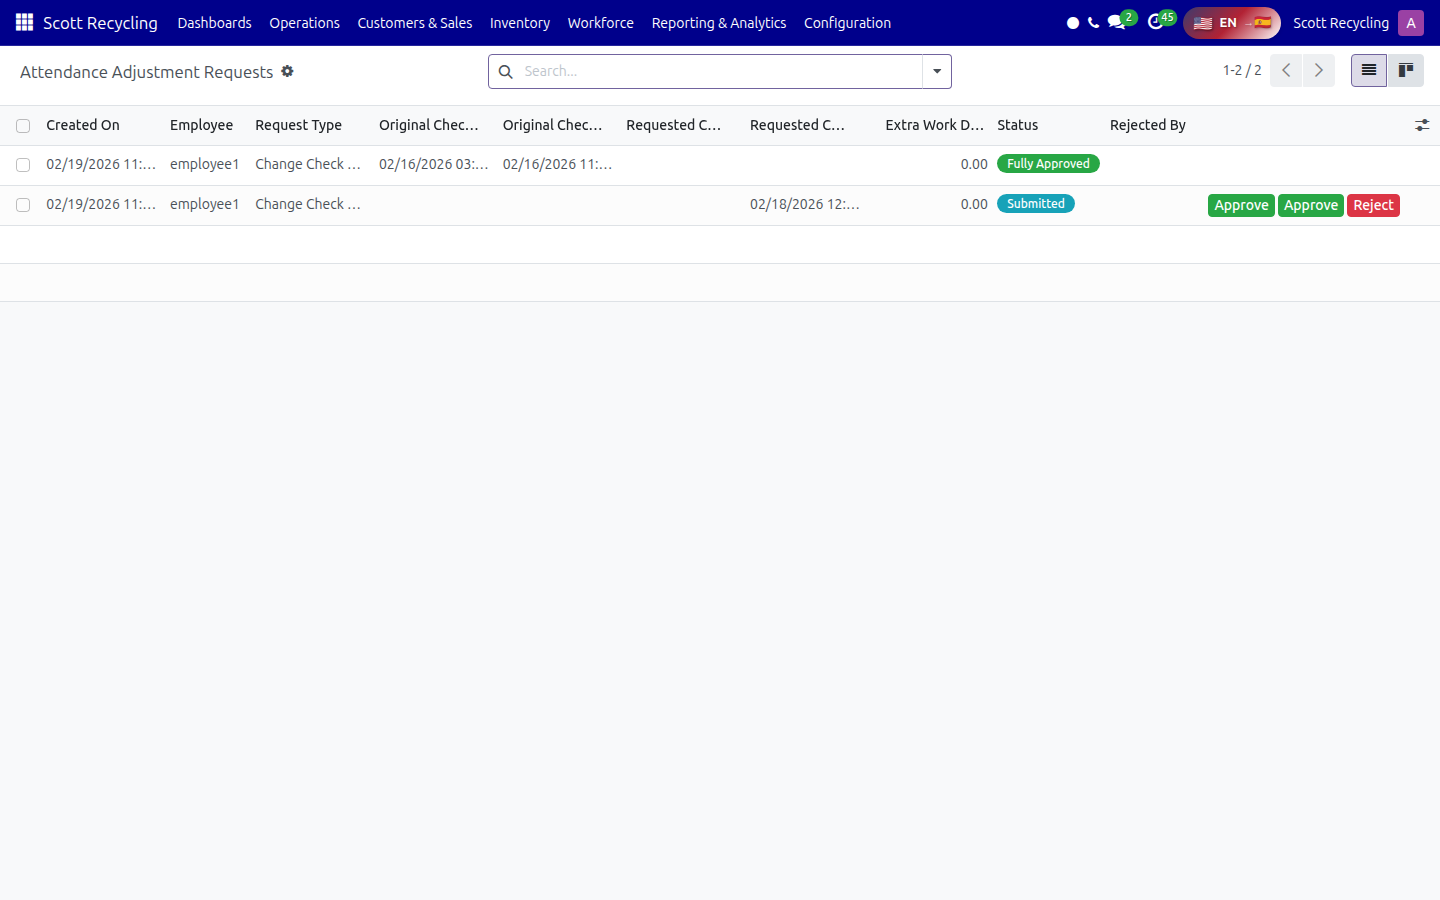Open Operations menu

click(304, 23)
